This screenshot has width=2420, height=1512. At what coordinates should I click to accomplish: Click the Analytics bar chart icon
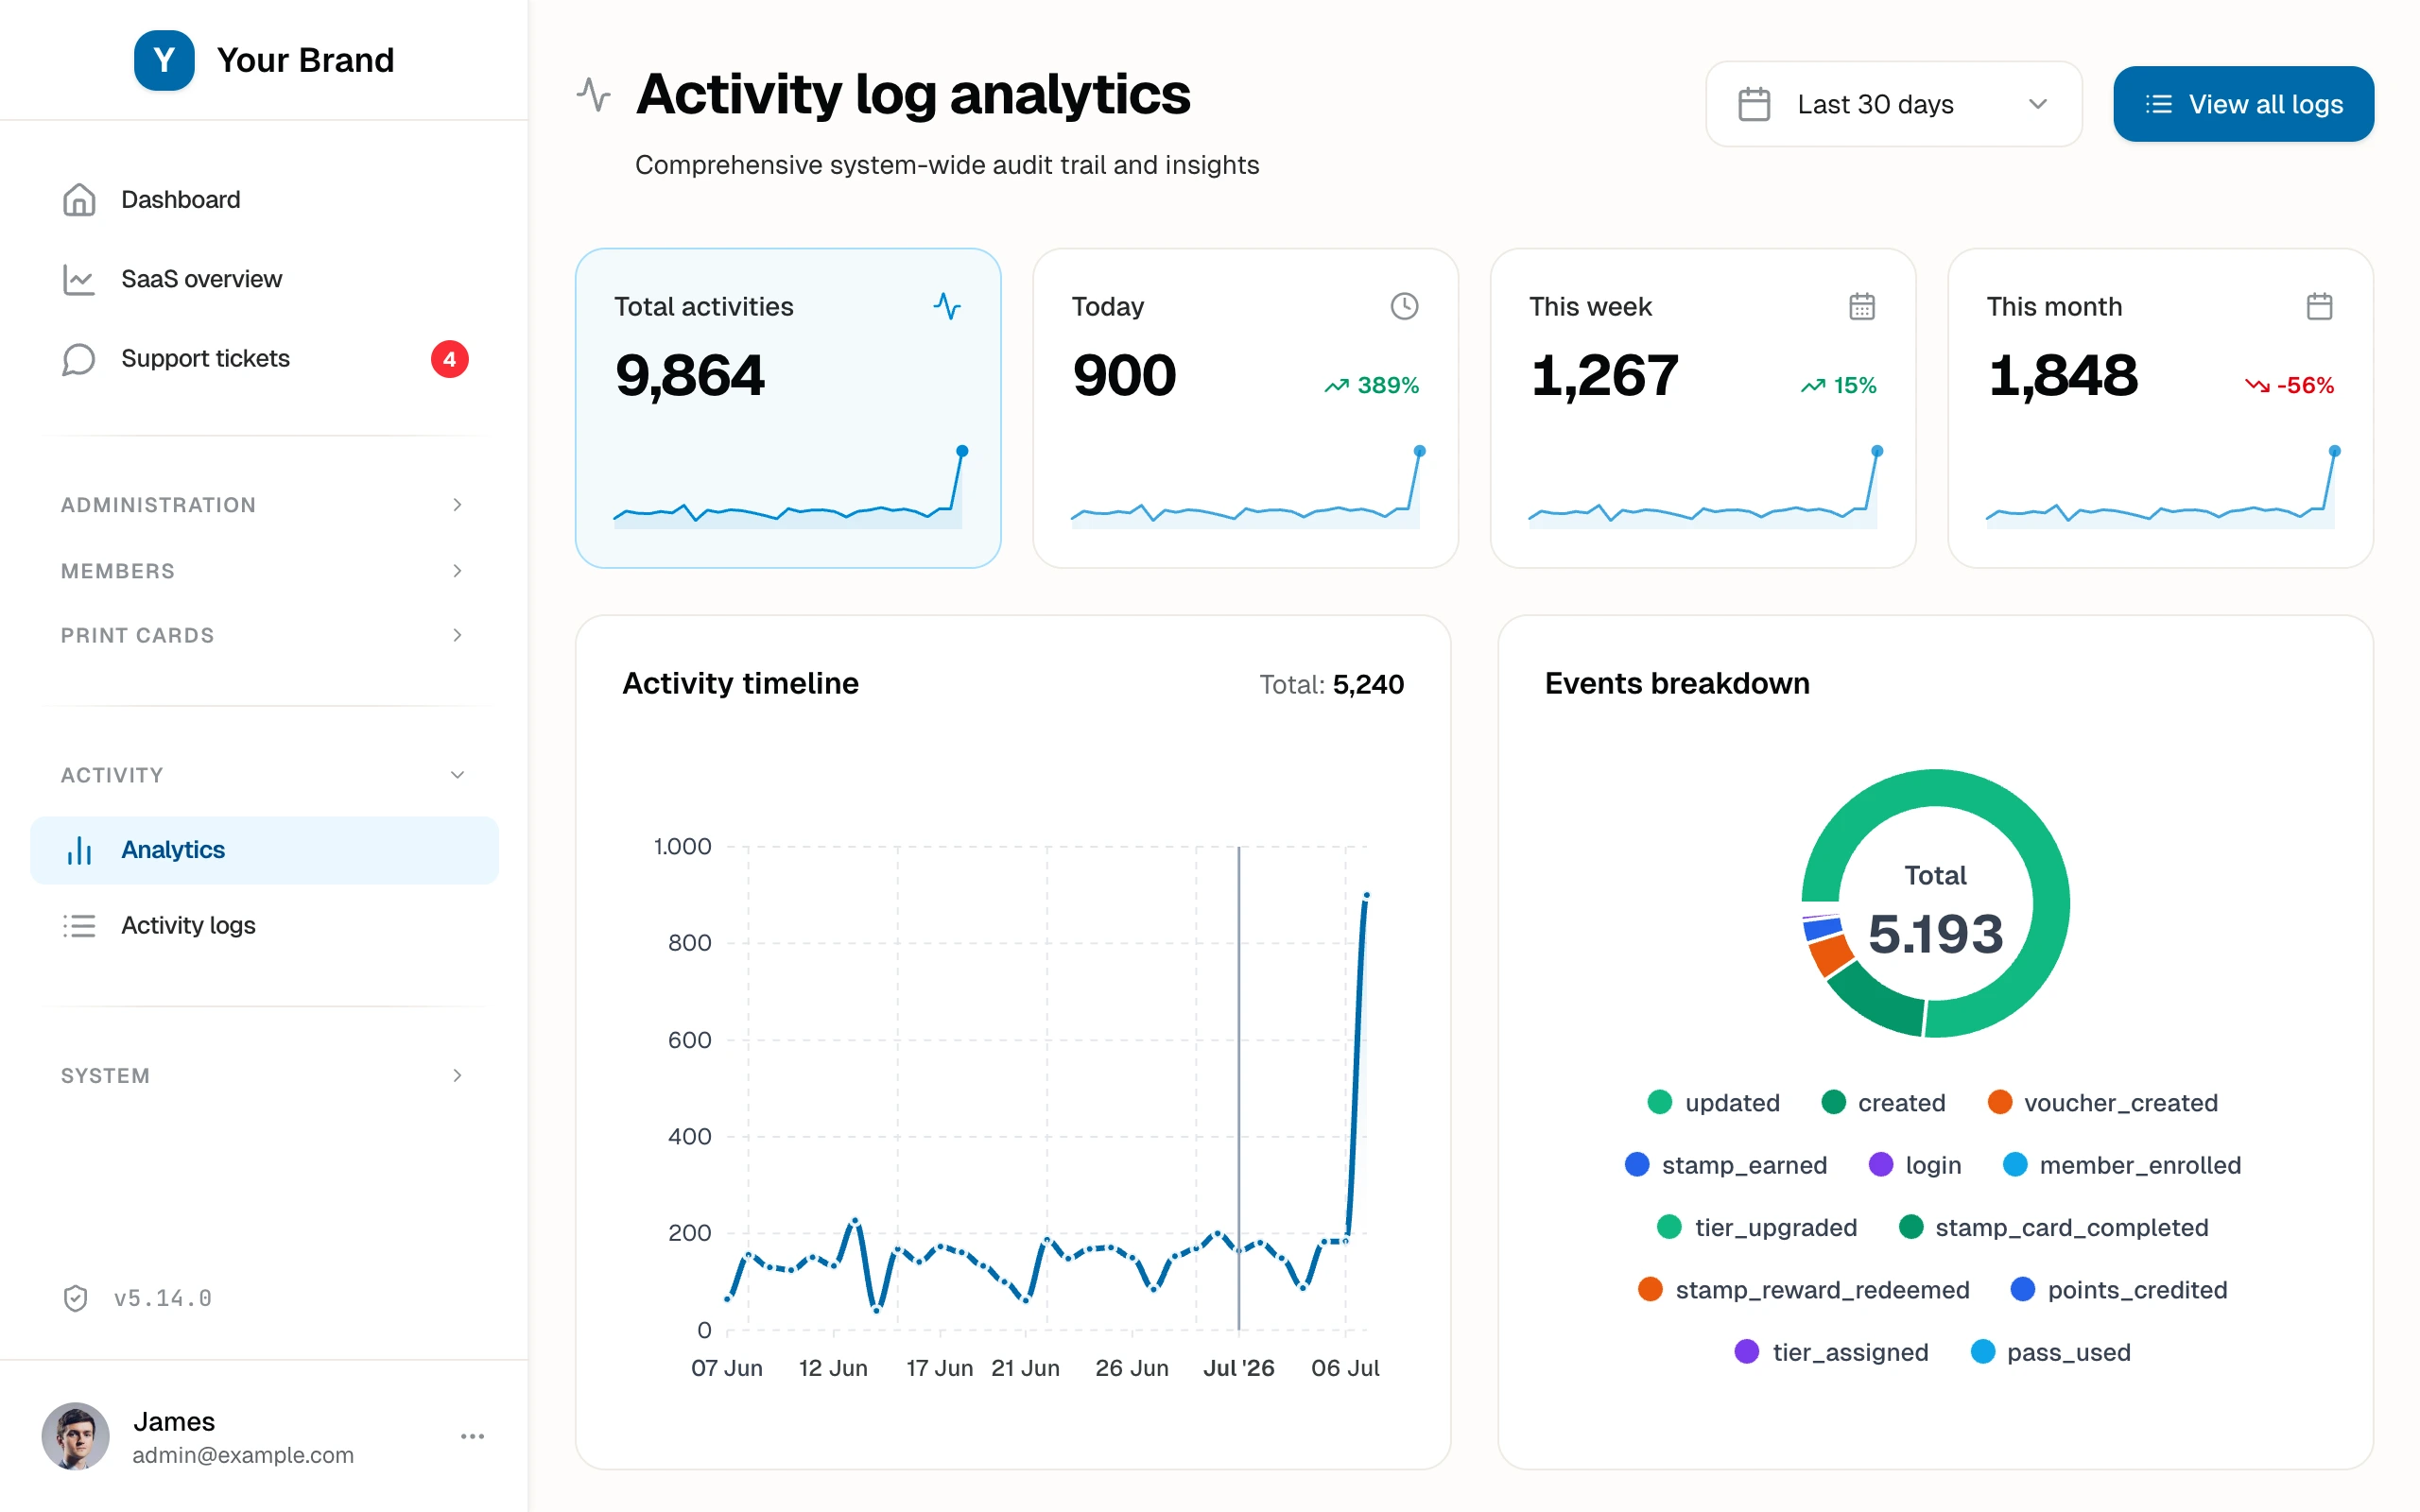tap(79, 850)
